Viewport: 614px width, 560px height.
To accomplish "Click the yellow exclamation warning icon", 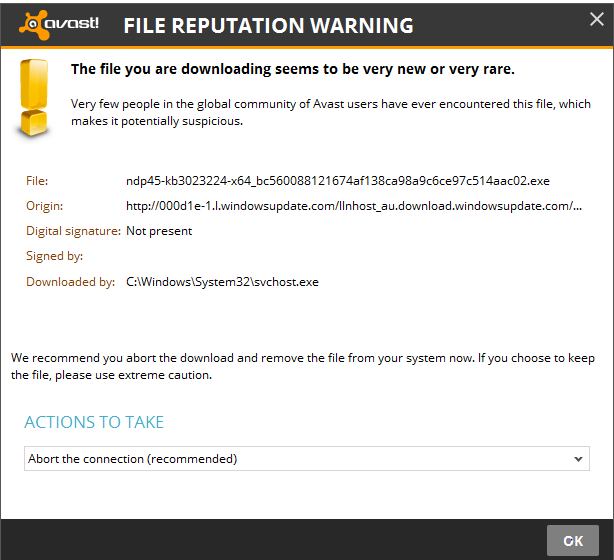I will (x=34, y=98).
